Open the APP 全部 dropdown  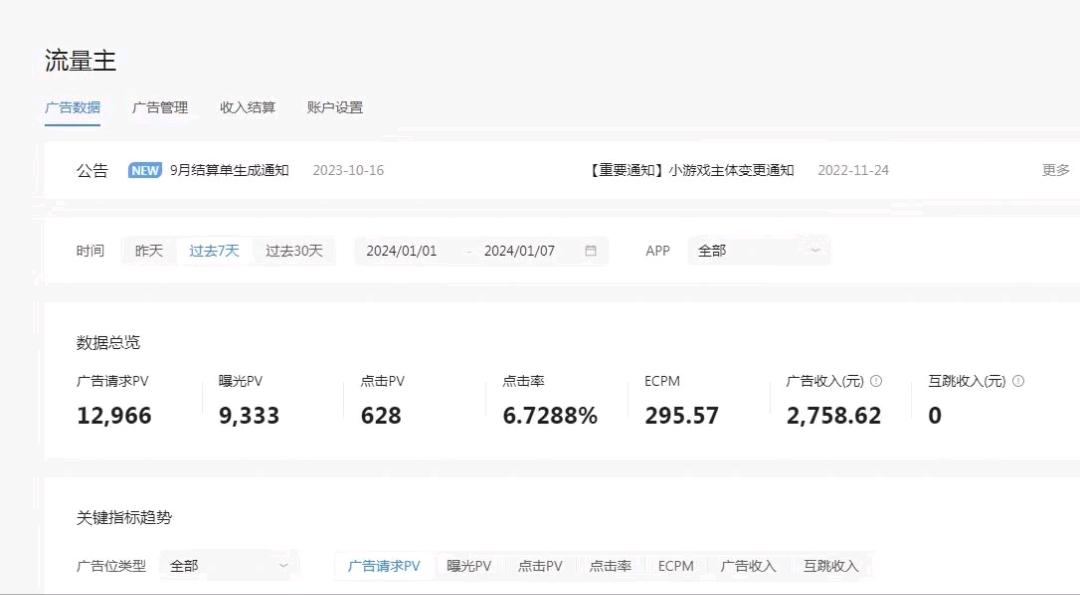click(759, 251)
